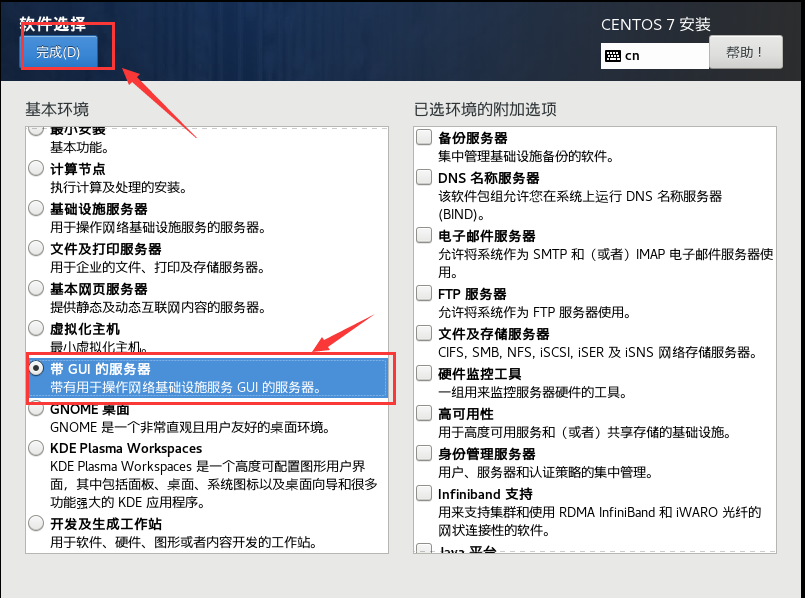Choose 基本网页服务器 environment
The width and height of the screenshot is (805, 598).
click(x=36, y=288)
